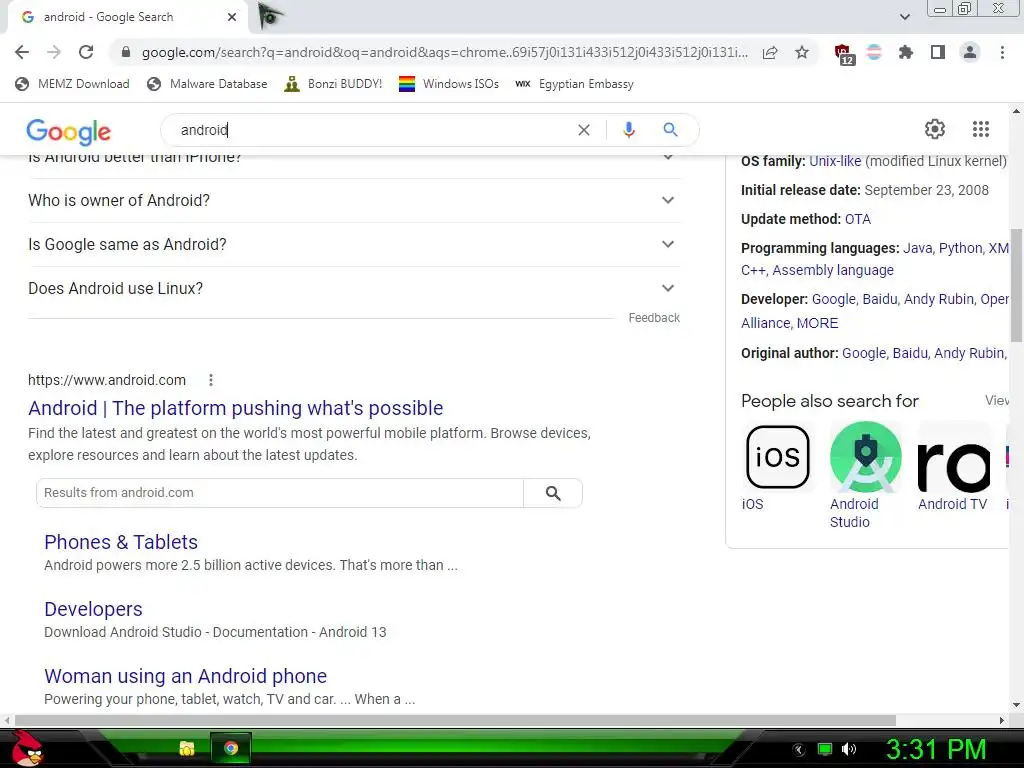Go to Google home via the logo
The width and height of the screenshot is (1024, 768).
(x=69, y=132)
